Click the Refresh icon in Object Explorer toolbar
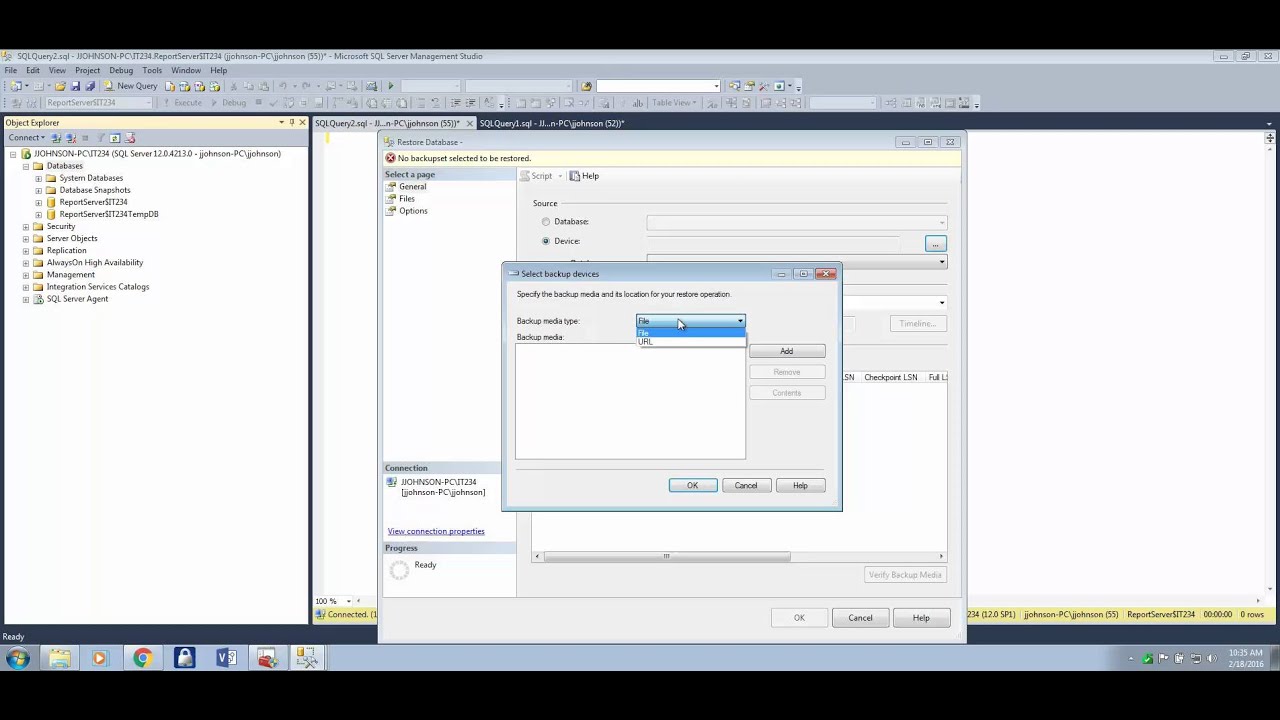The width and height of the screenshot is (1280, 720). (115, 138)
